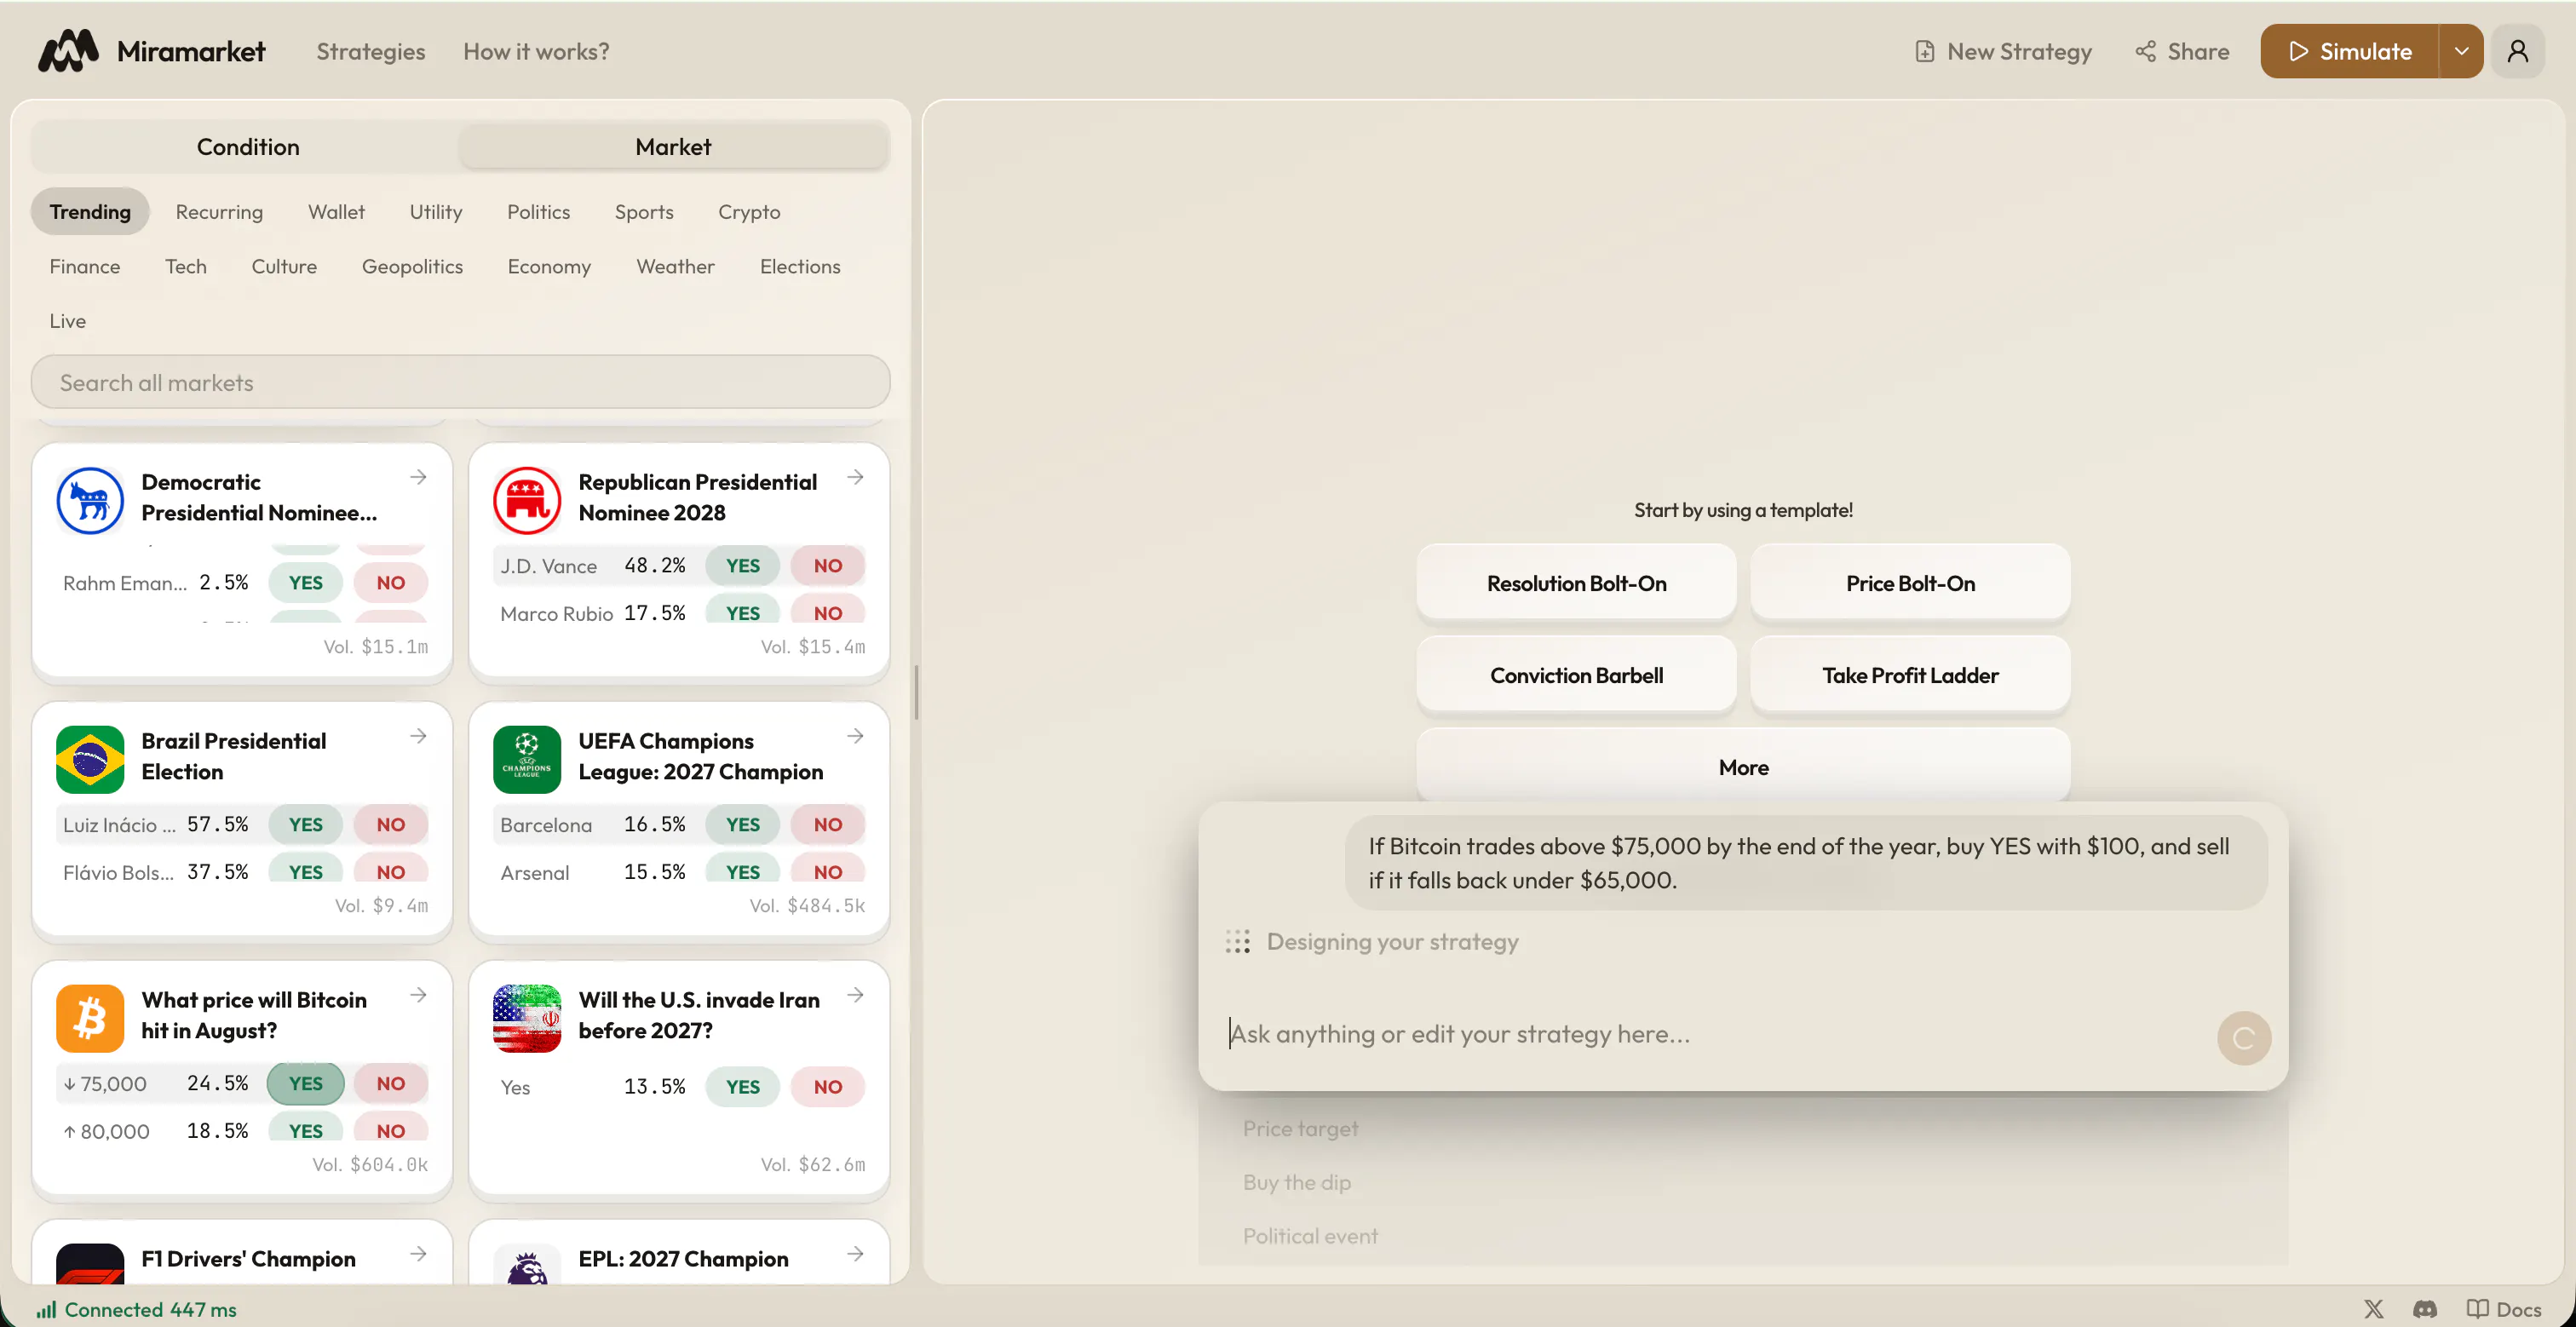The height and width of the screenshot is (1327, 2576).
Task: Open the Brazil Presidential Election arrow
Action: point(419,737)
